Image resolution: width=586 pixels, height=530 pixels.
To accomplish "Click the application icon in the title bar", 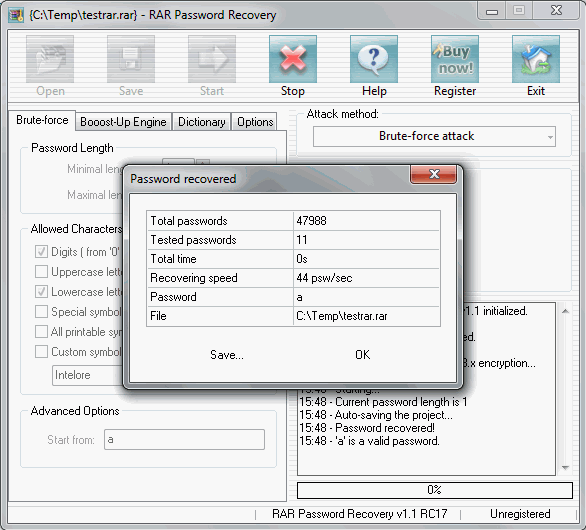I will coord(16,15).
